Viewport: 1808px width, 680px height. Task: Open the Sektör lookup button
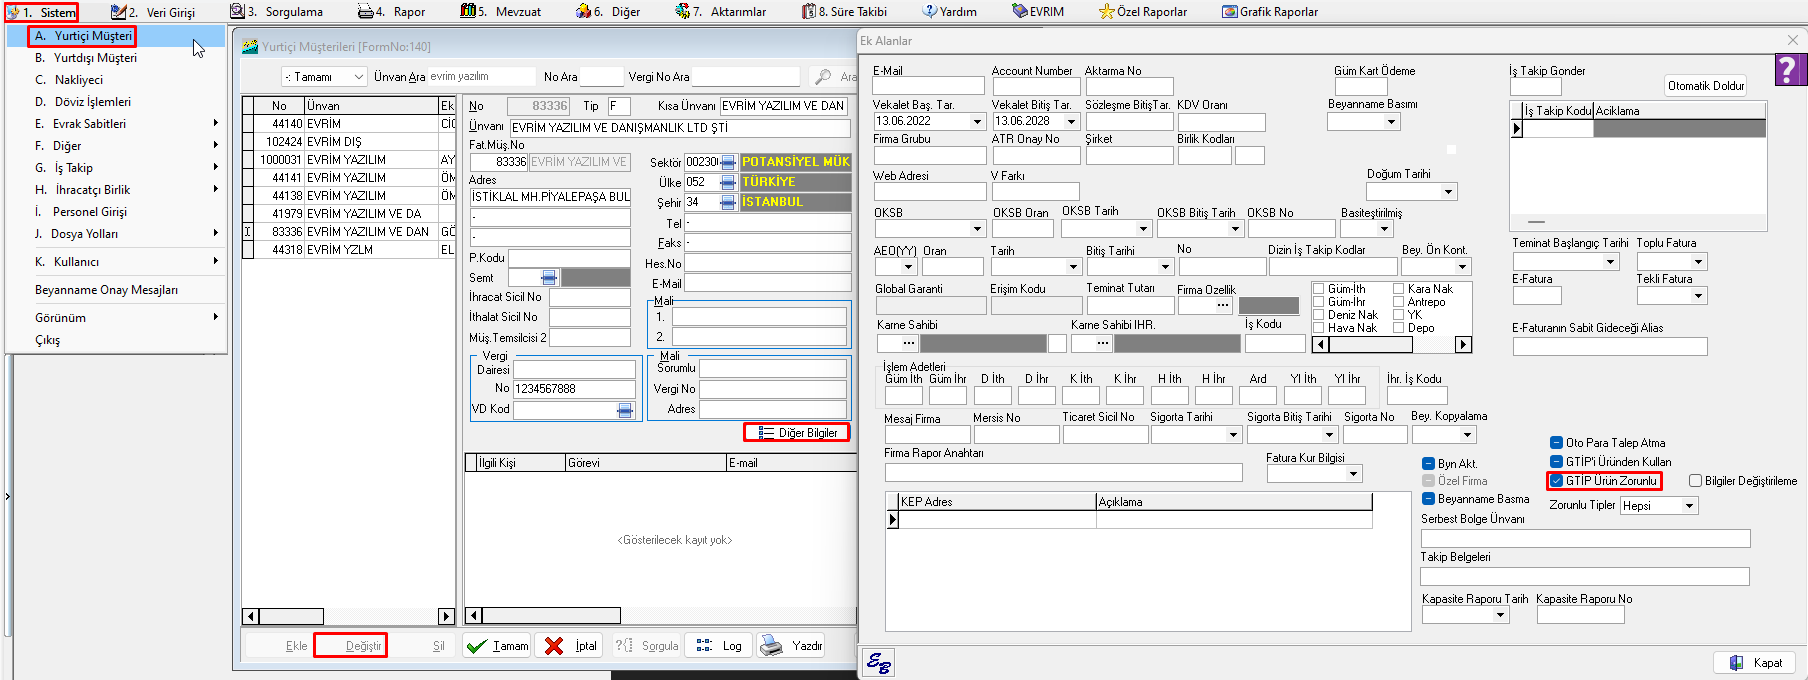[728, 162]
